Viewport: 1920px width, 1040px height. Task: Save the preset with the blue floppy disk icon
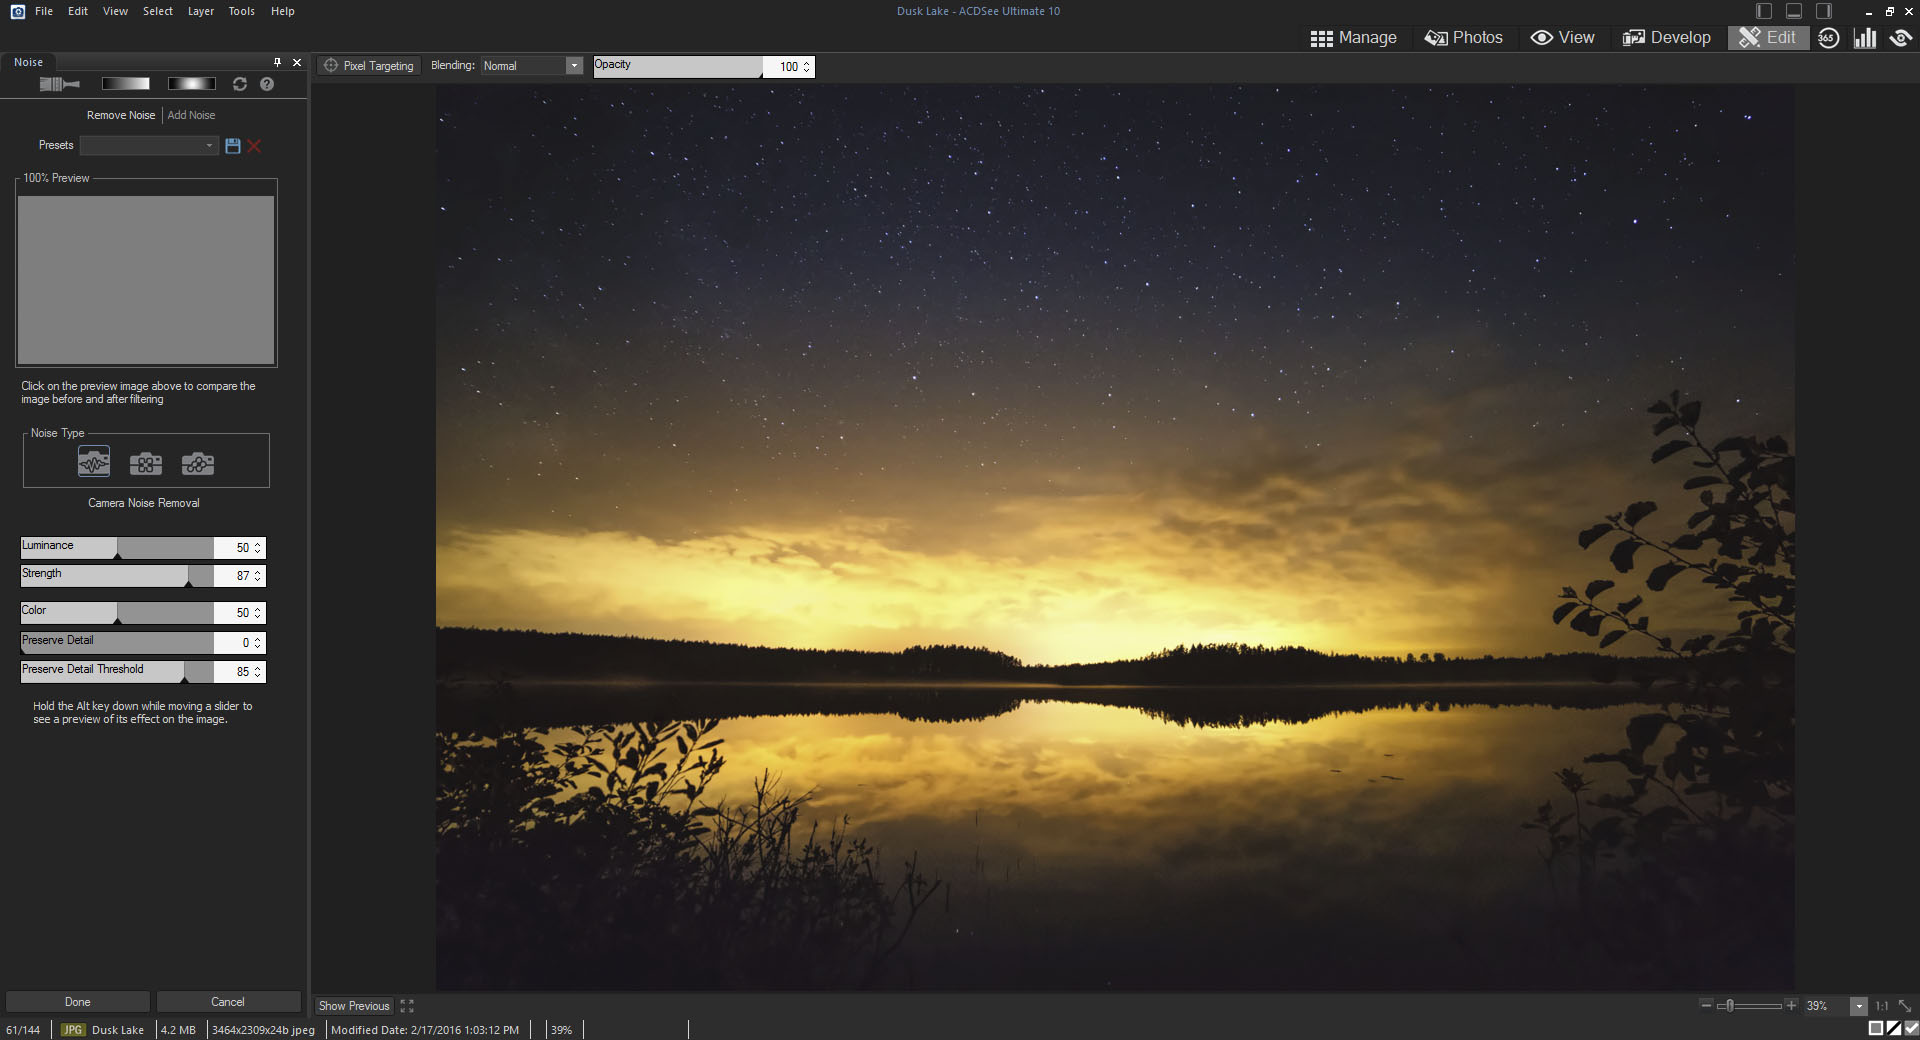(x=233, y=146)
